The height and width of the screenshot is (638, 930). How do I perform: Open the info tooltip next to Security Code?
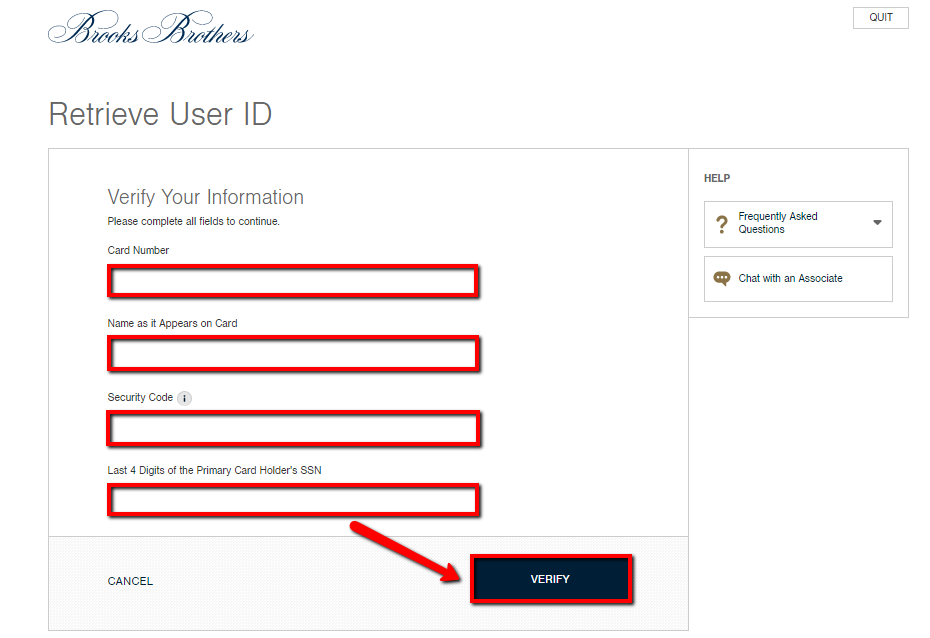(184, 397)
